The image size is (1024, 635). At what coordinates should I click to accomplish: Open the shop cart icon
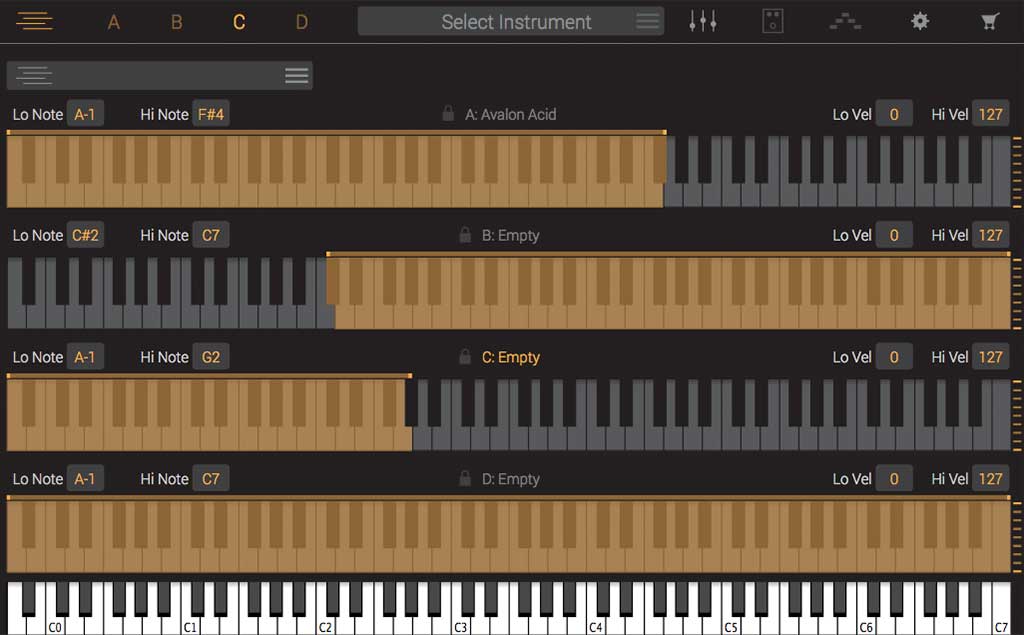point(990,21)
